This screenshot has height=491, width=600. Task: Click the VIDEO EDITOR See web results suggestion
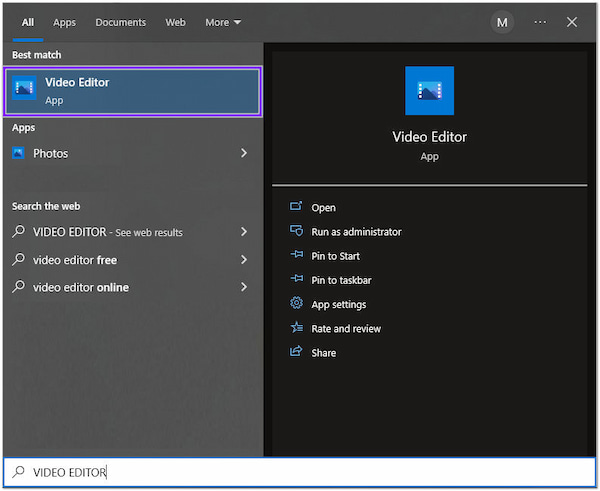click(x=132, y=232)
